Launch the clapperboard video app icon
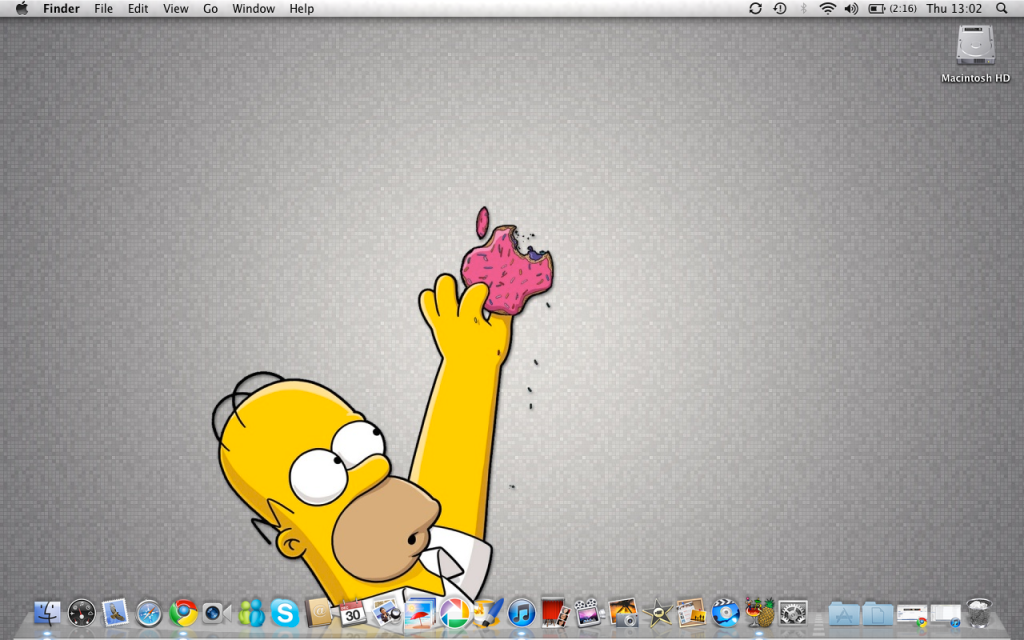Viewport: 1024px width, 640px height. pyautogui.click(x=589, y=613)
